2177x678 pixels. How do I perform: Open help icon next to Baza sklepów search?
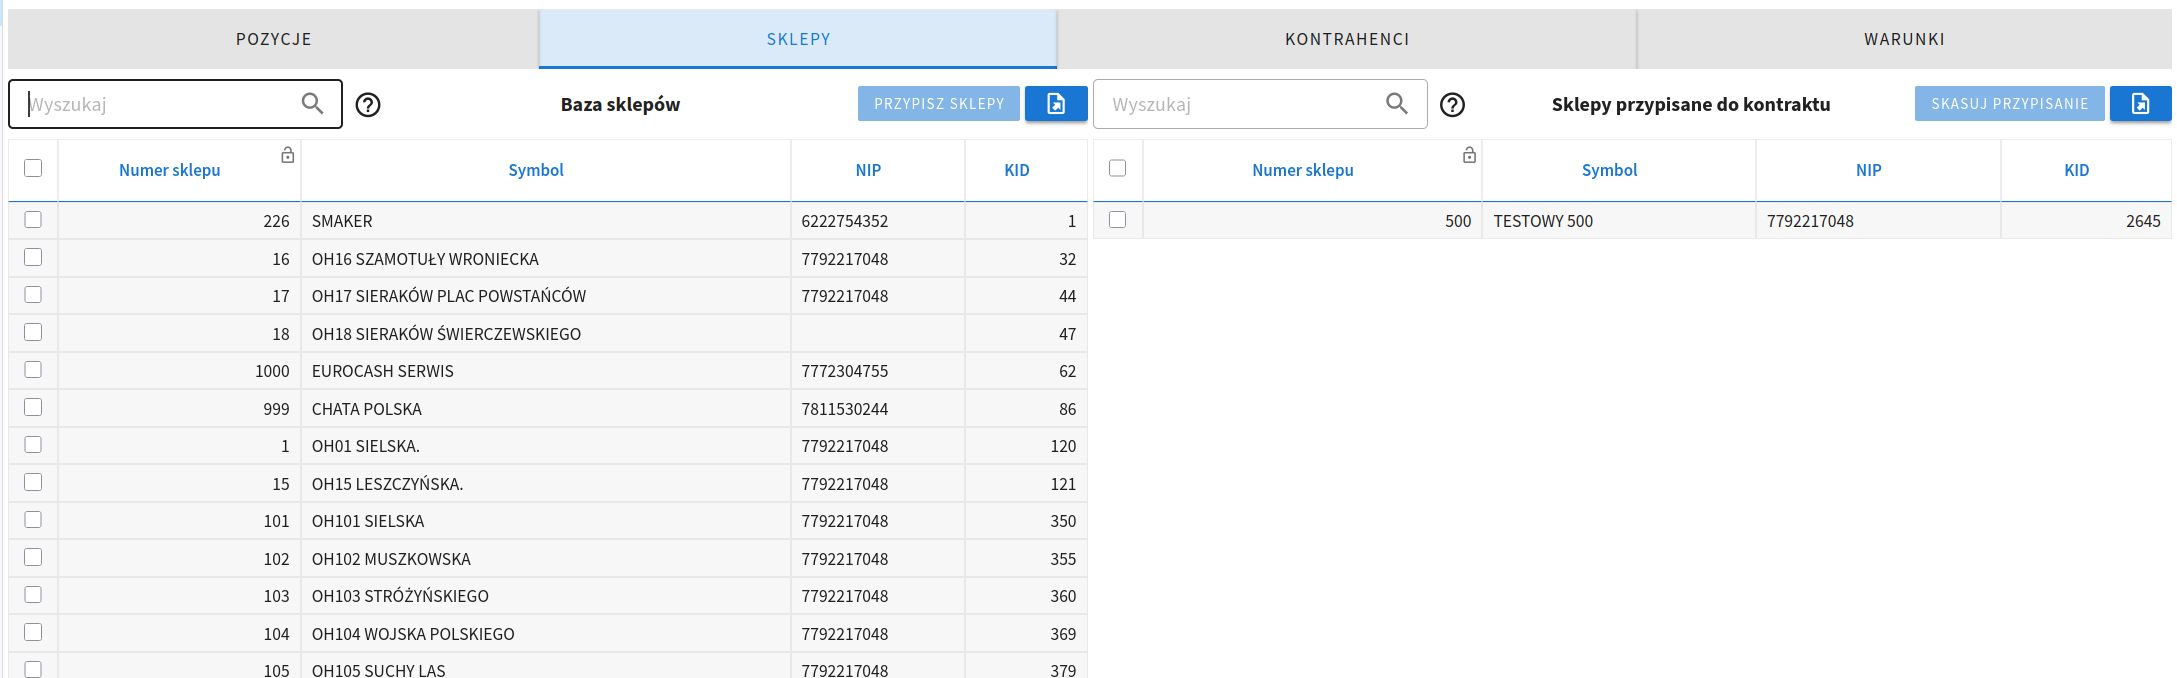368,105
